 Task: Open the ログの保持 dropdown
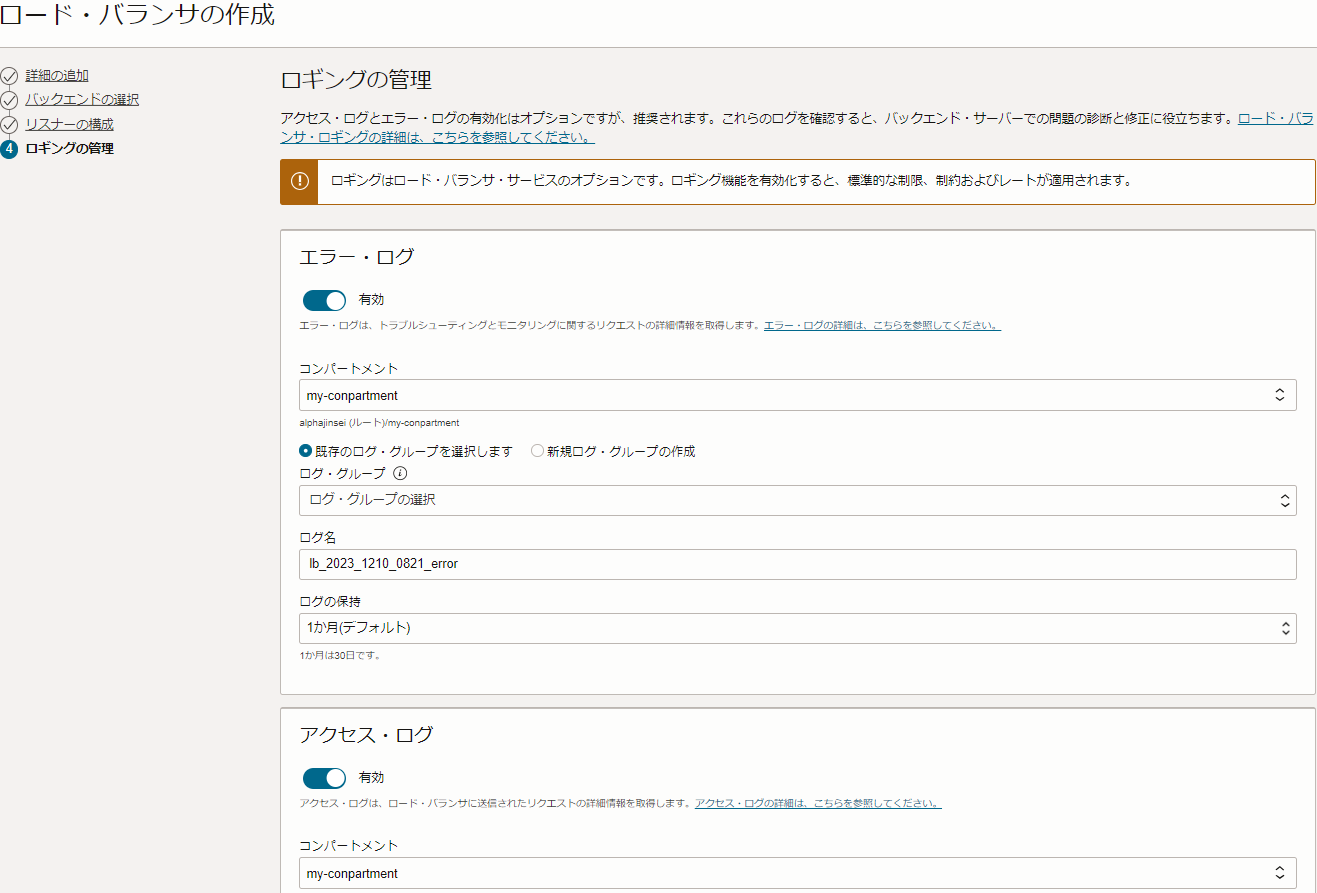pos(798,628)
